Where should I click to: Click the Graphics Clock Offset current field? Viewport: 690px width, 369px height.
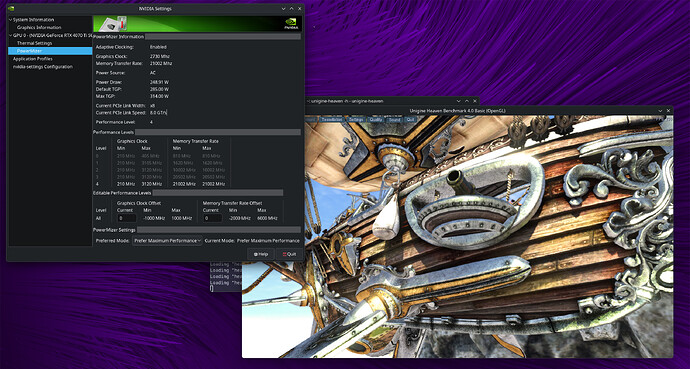point(126,218)
